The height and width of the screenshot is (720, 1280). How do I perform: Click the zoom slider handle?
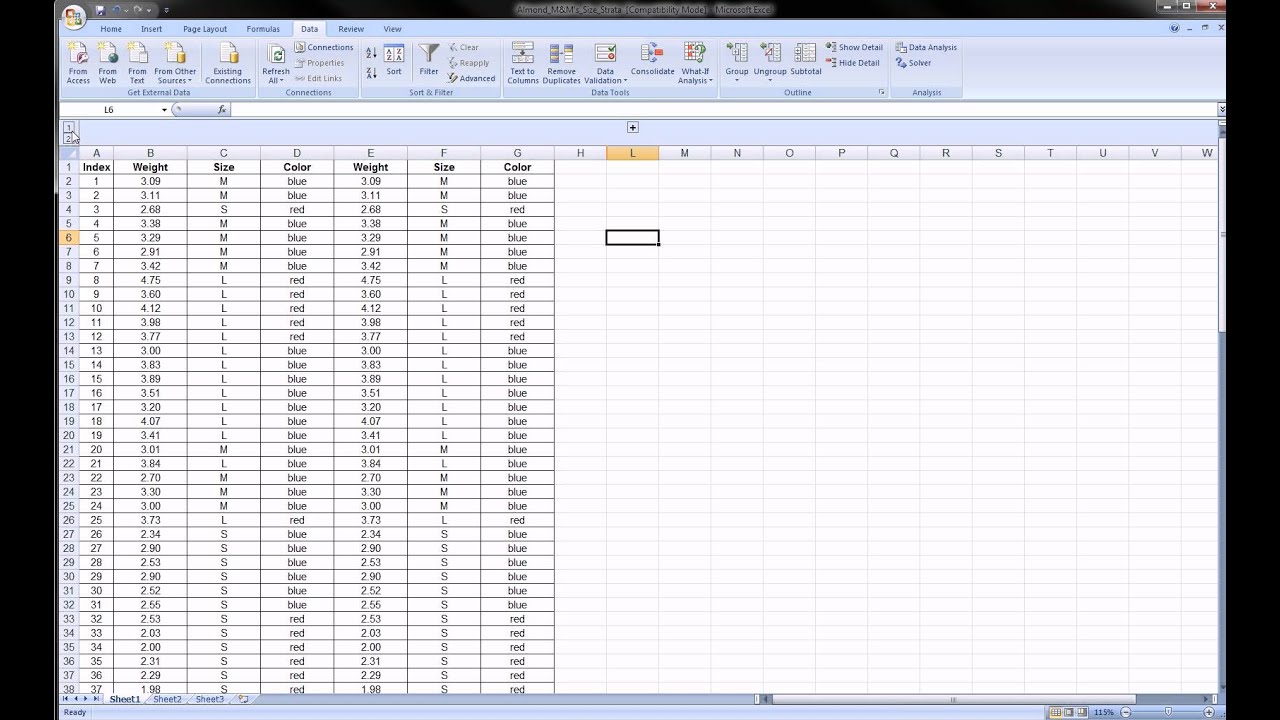click(1168, 712)
